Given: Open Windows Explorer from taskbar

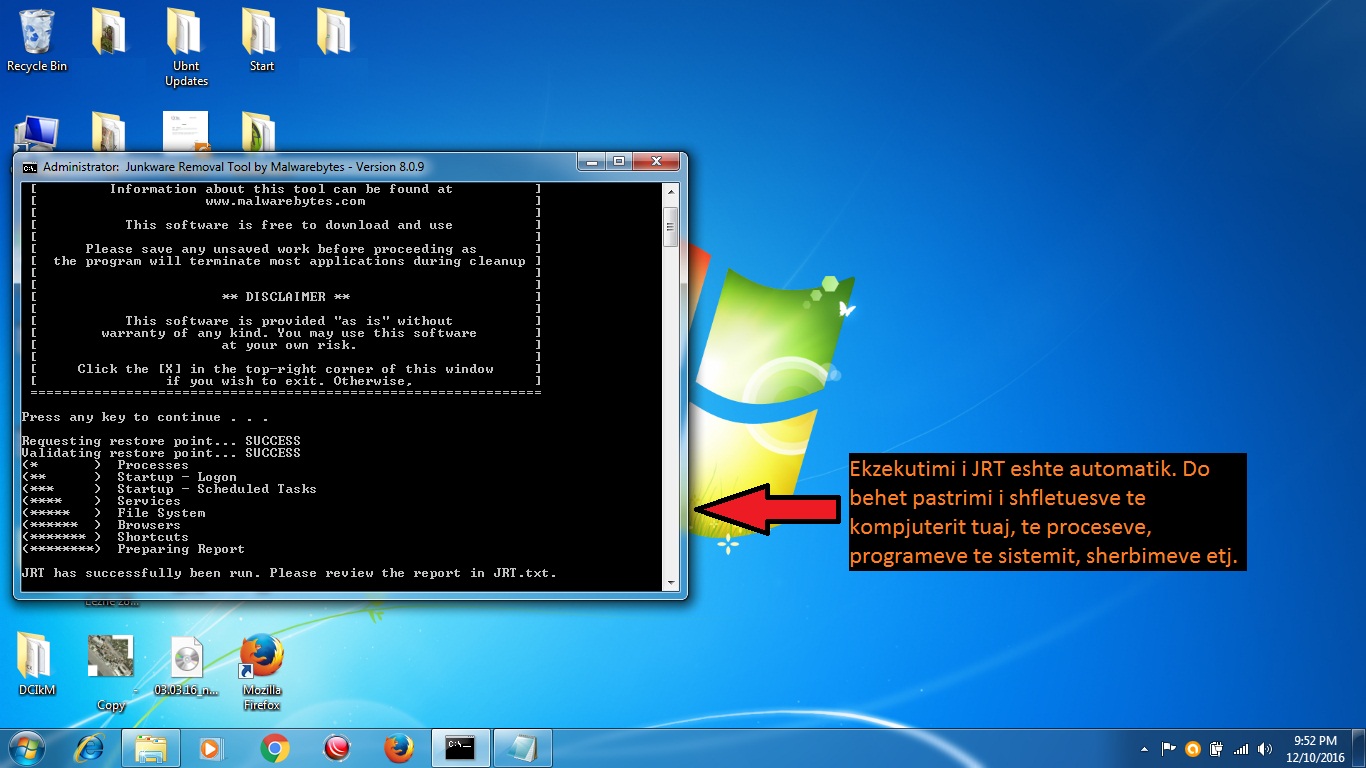Looking at the screenshot, I should click(151, 748).
